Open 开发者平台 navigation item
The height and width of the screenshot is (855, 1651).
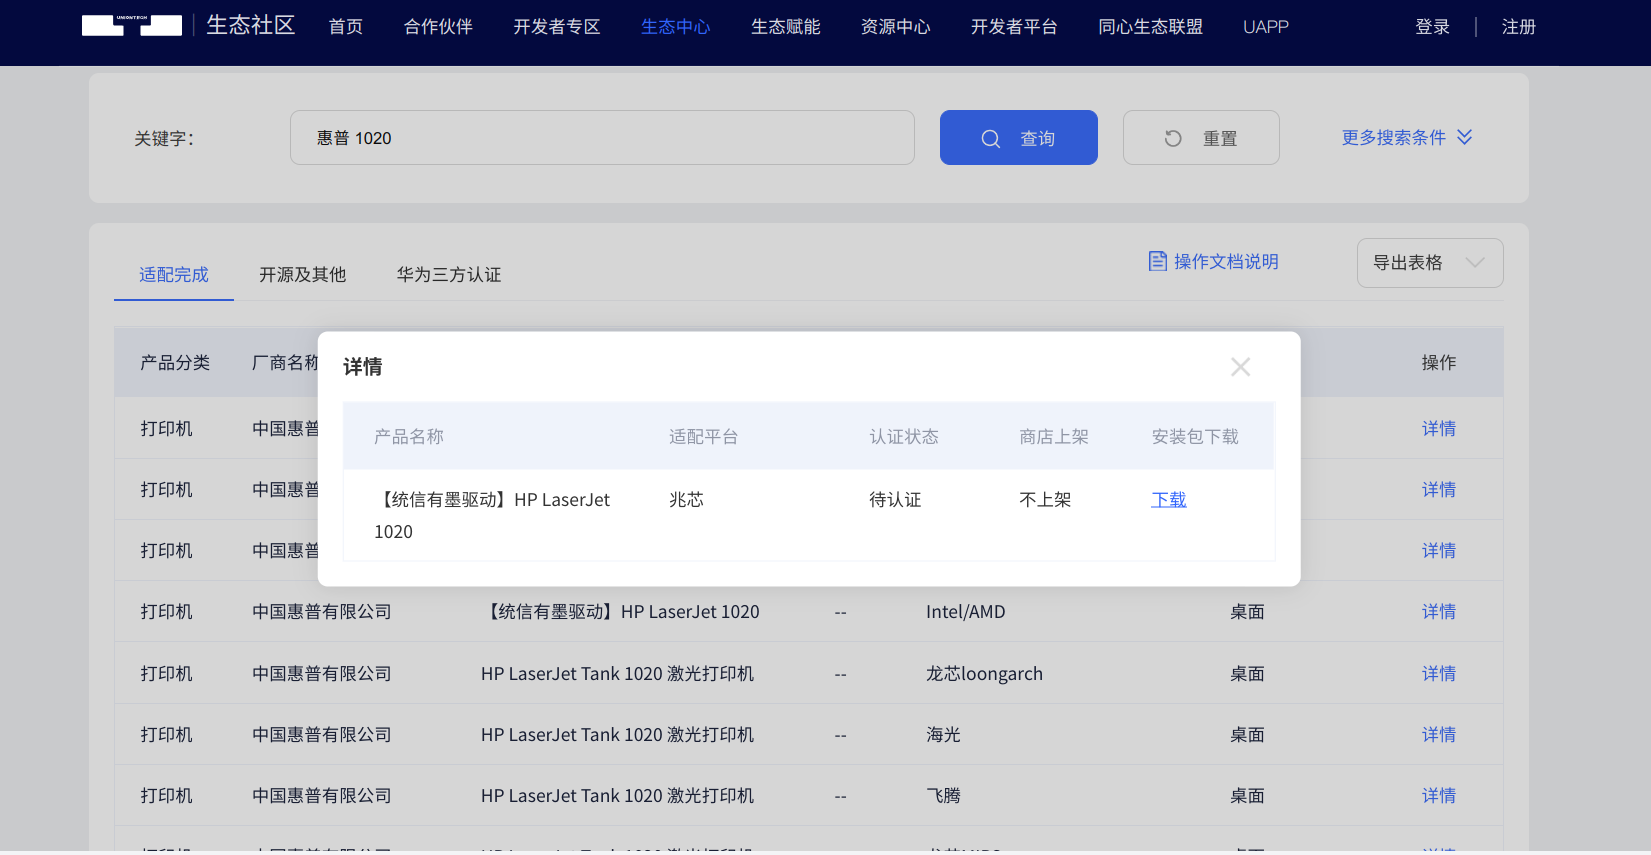point(1014,27)
